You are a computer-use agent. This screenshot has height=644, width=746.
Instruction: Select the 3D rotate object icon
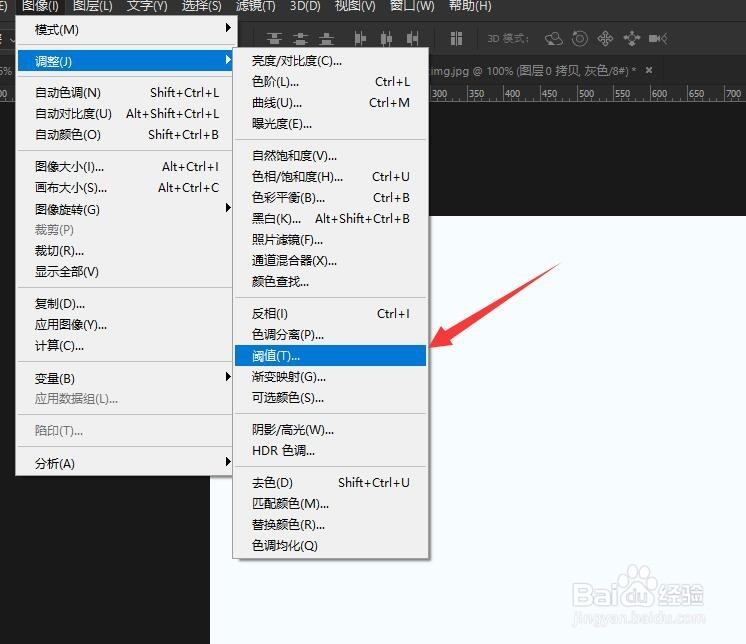pos(554,39)
